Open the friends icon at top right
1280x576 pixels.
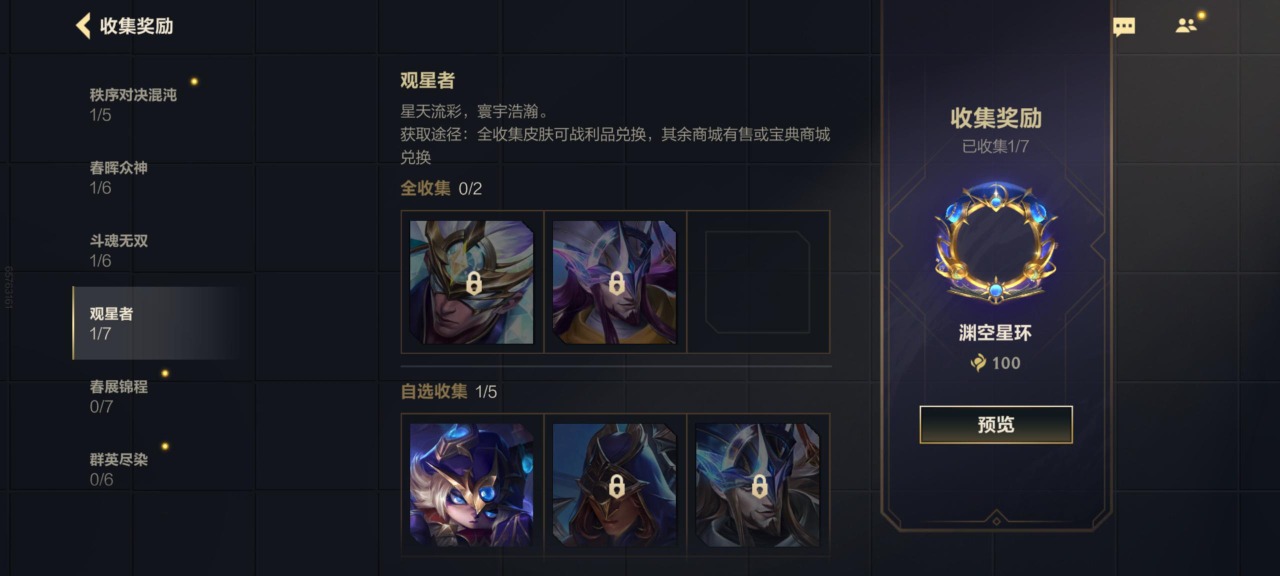click(x=1186, y=26)
